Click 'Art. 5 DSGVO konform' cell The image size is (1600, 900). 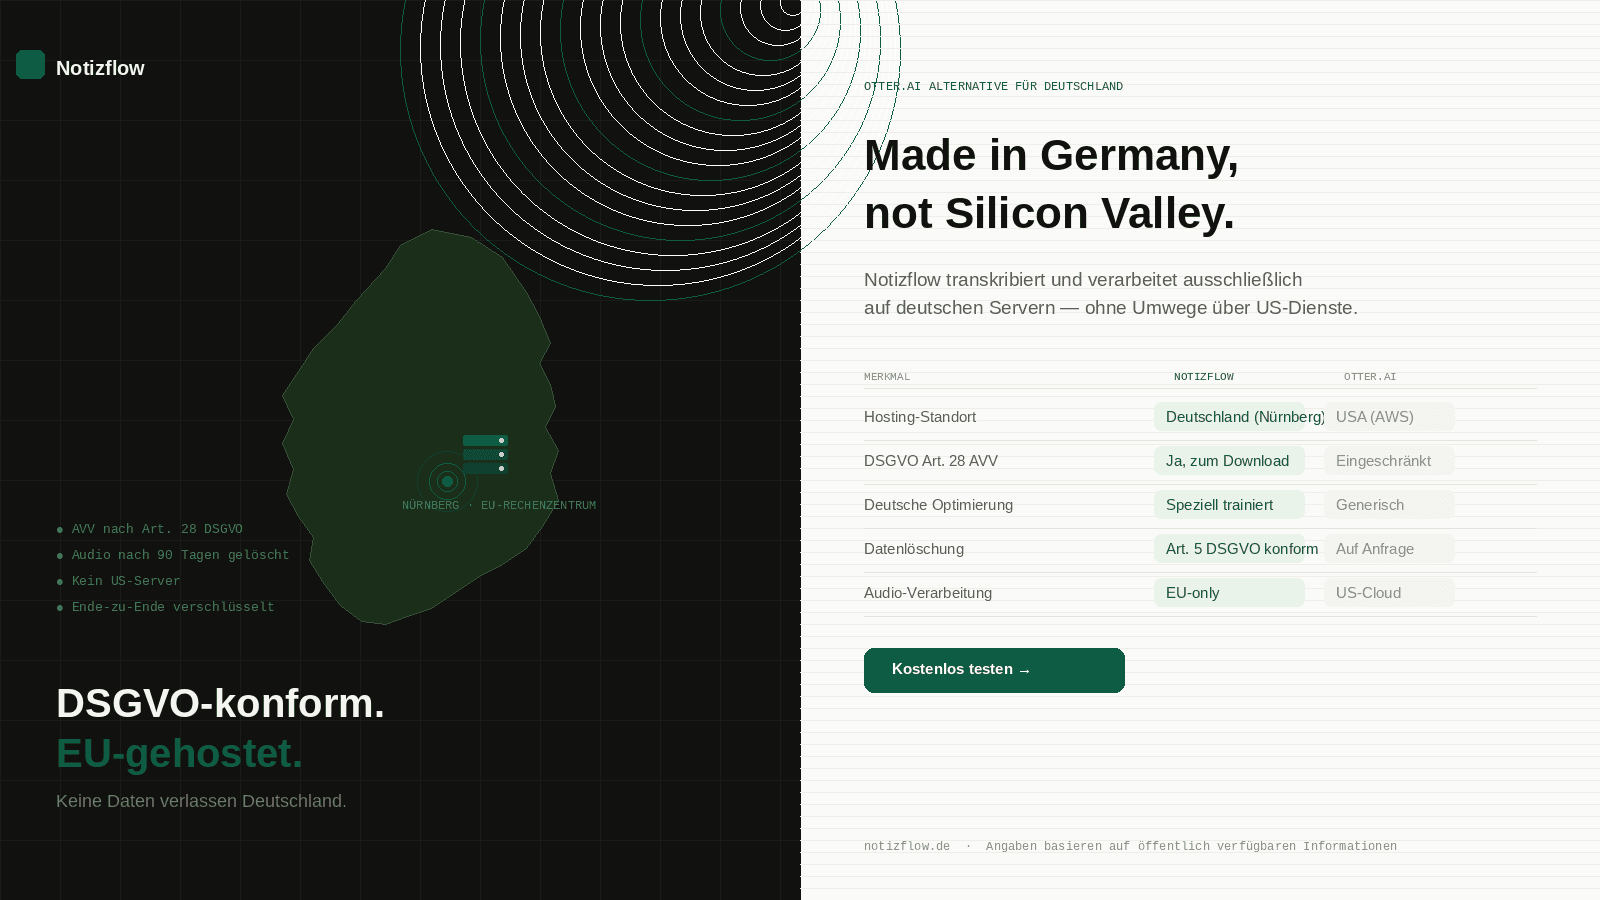[1229, 549]
